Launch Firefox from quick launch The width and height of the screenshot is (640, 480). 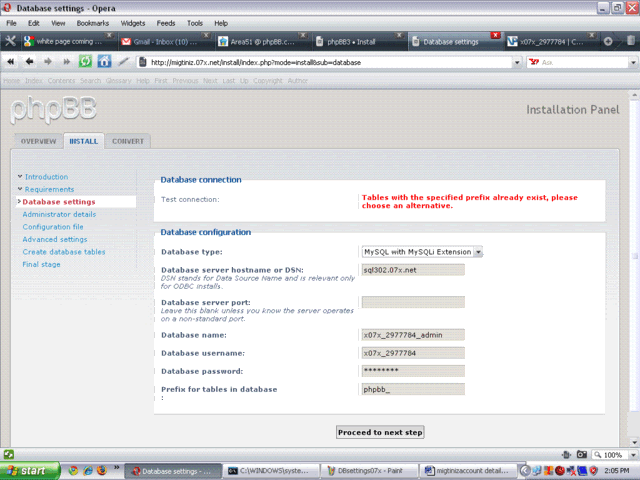[x=102, y=471]
